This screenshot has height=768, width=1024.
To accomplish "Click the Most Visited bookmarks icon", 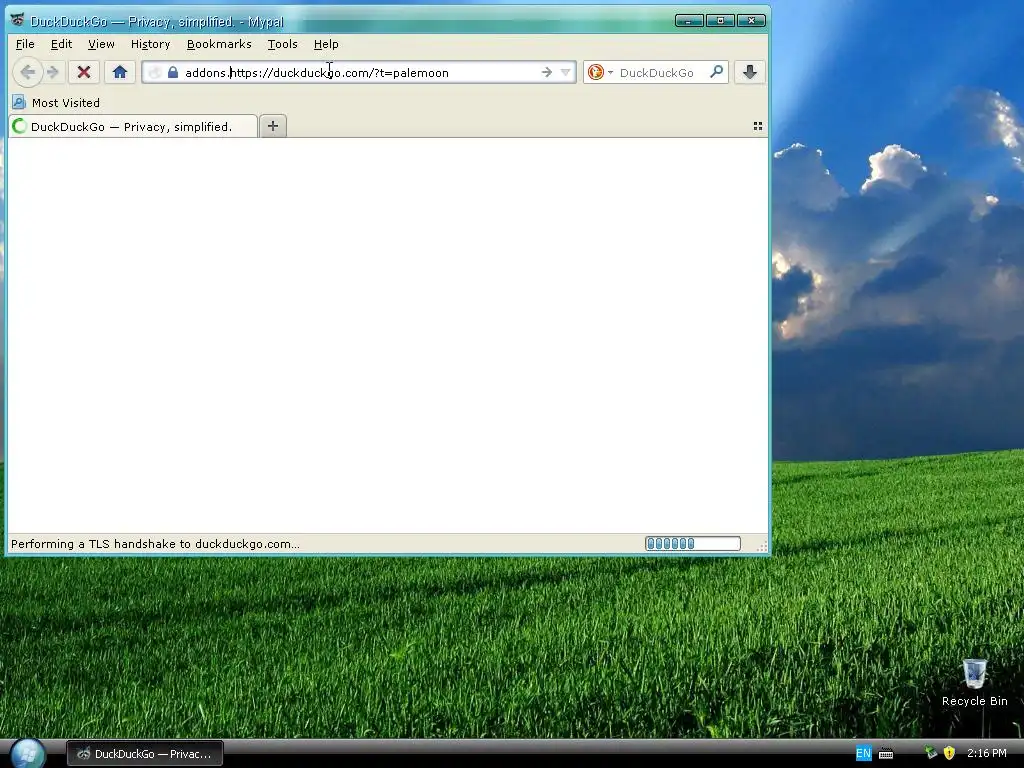I will coord(19,103).
